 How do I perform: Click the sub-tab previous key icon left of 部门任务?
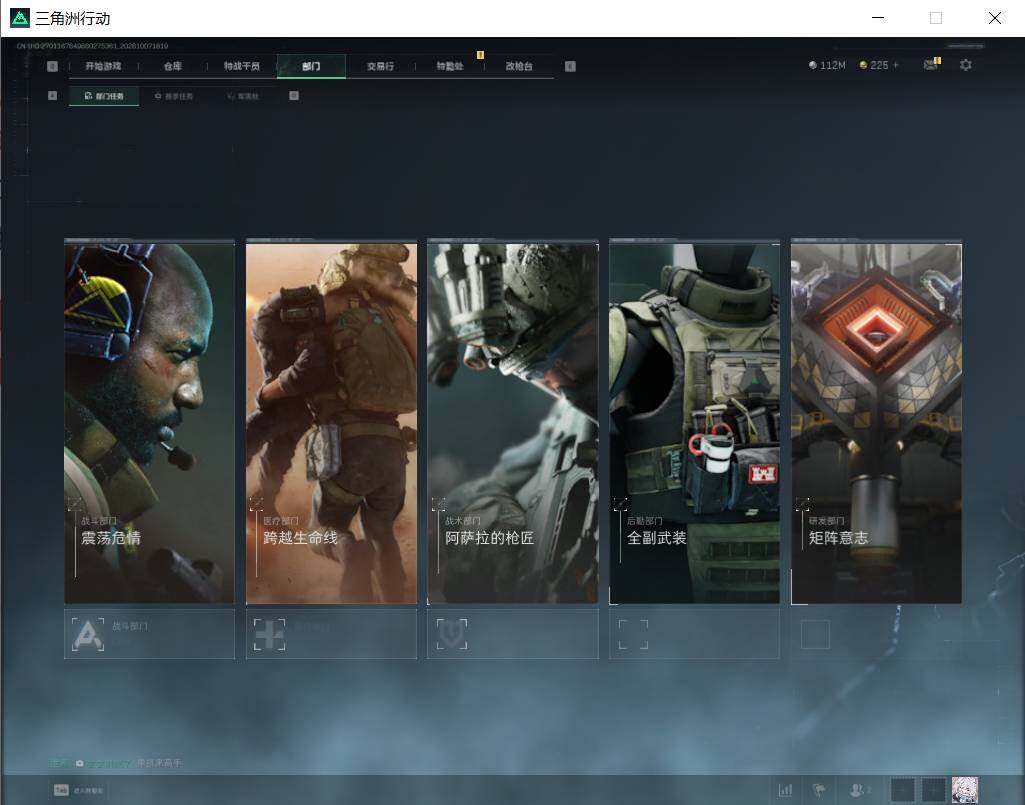point(52,95)
